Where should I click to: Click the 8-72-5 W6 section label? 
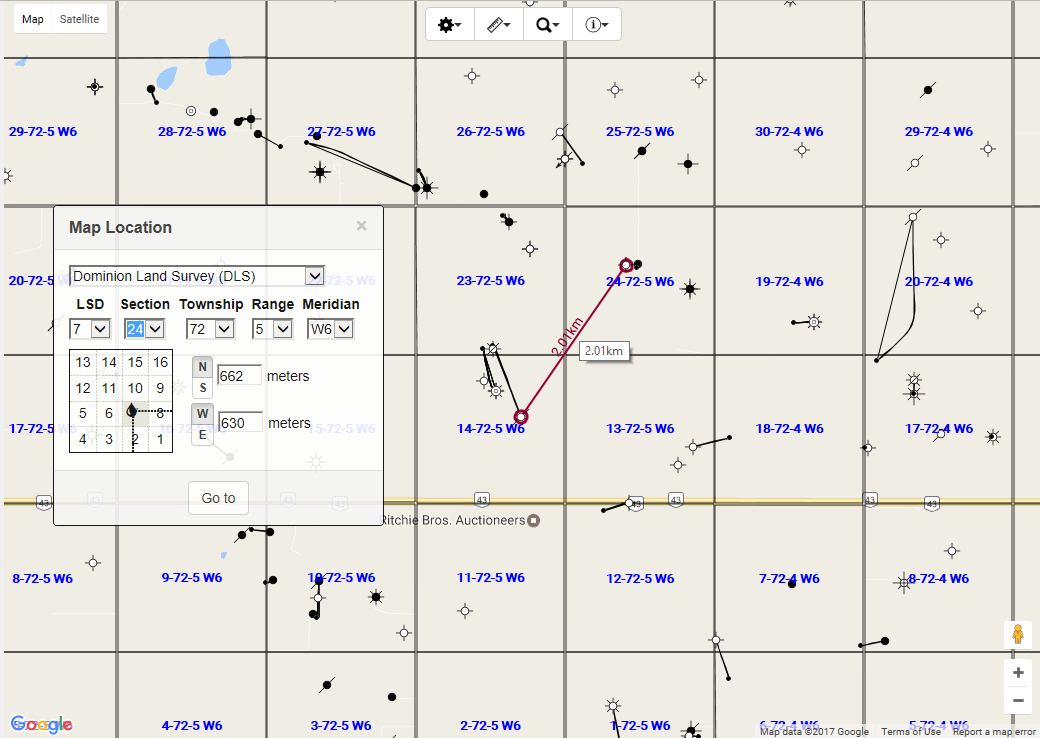42,578
